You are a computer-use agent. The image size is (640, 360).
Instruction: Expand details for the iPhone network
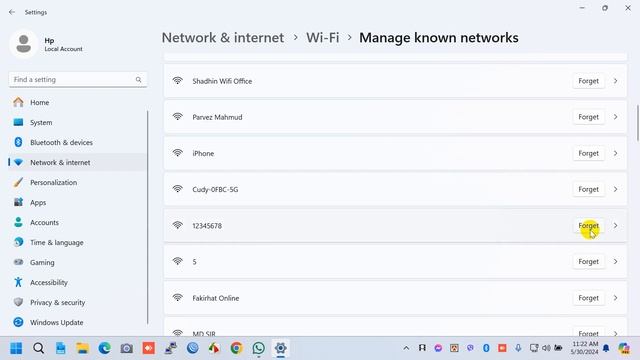616,153
